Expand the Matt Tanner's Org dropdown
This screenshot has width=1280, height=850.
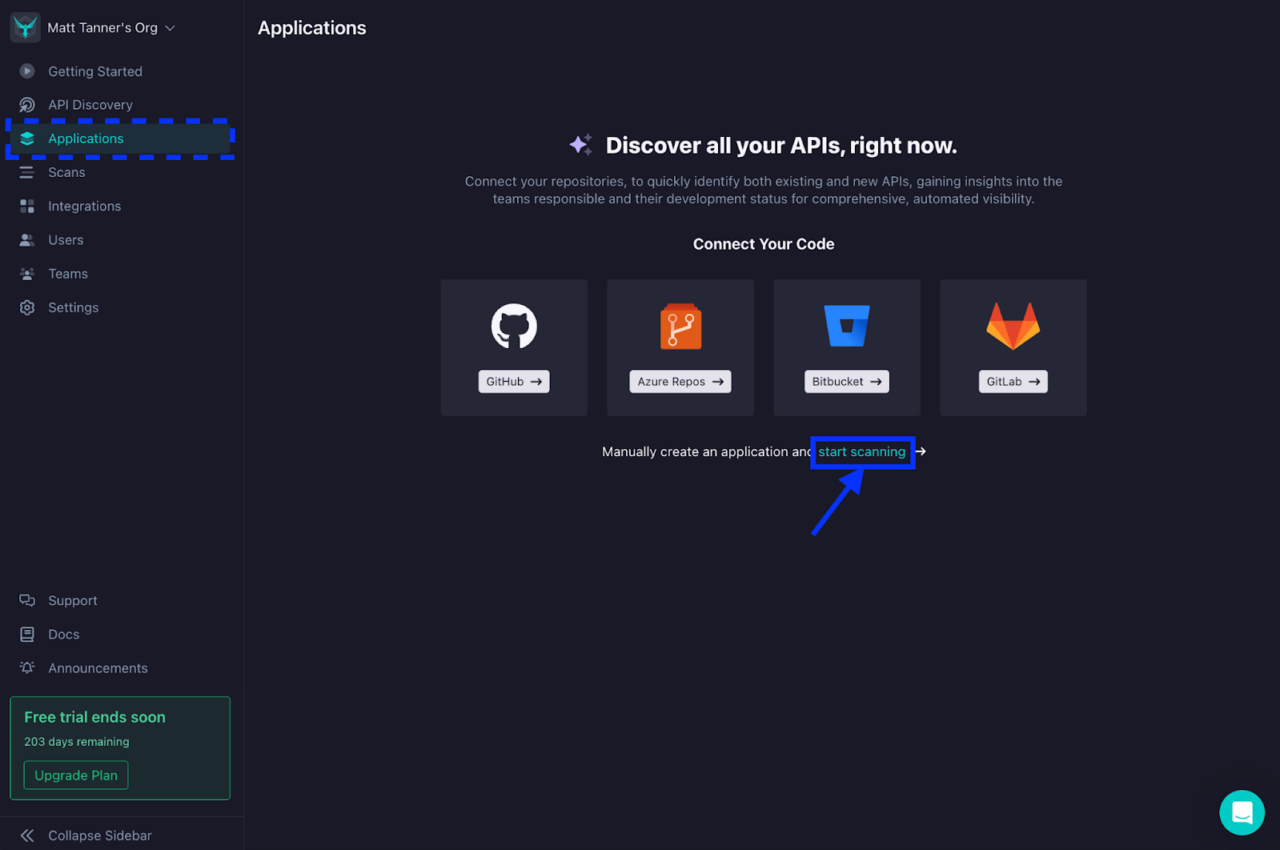(93, 28)
